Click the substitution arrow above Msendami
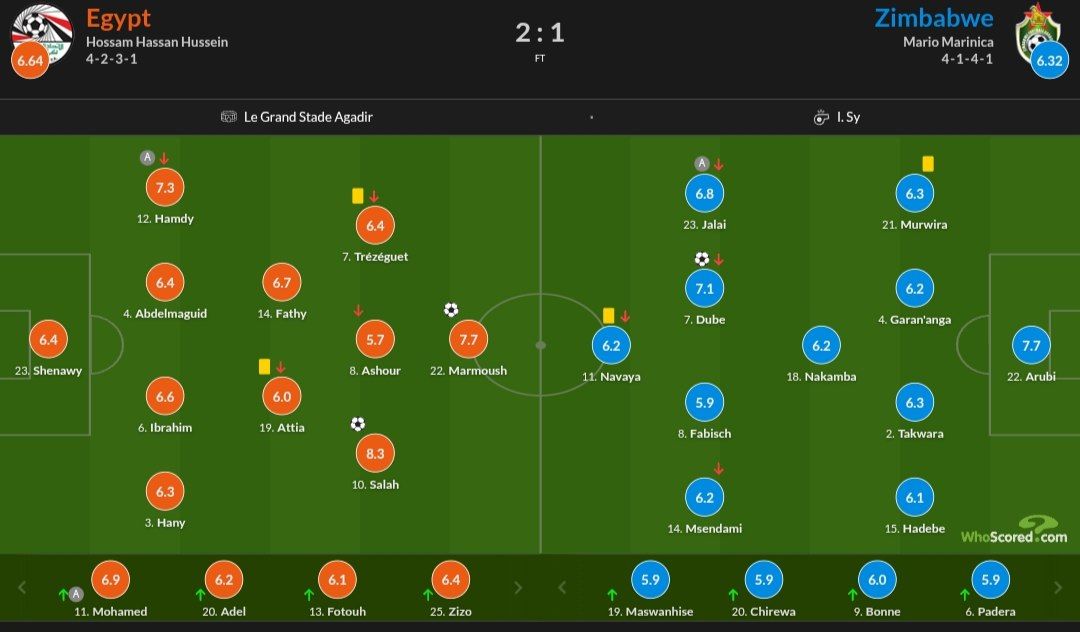Viewport: 1080px width, 632px height. [x=718, y=468]
